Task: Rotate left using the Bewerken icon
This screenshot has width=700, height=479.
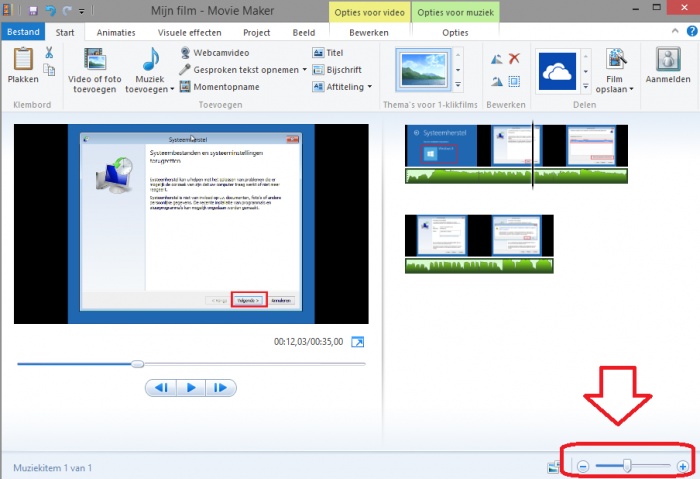Action: coord(496,59)
